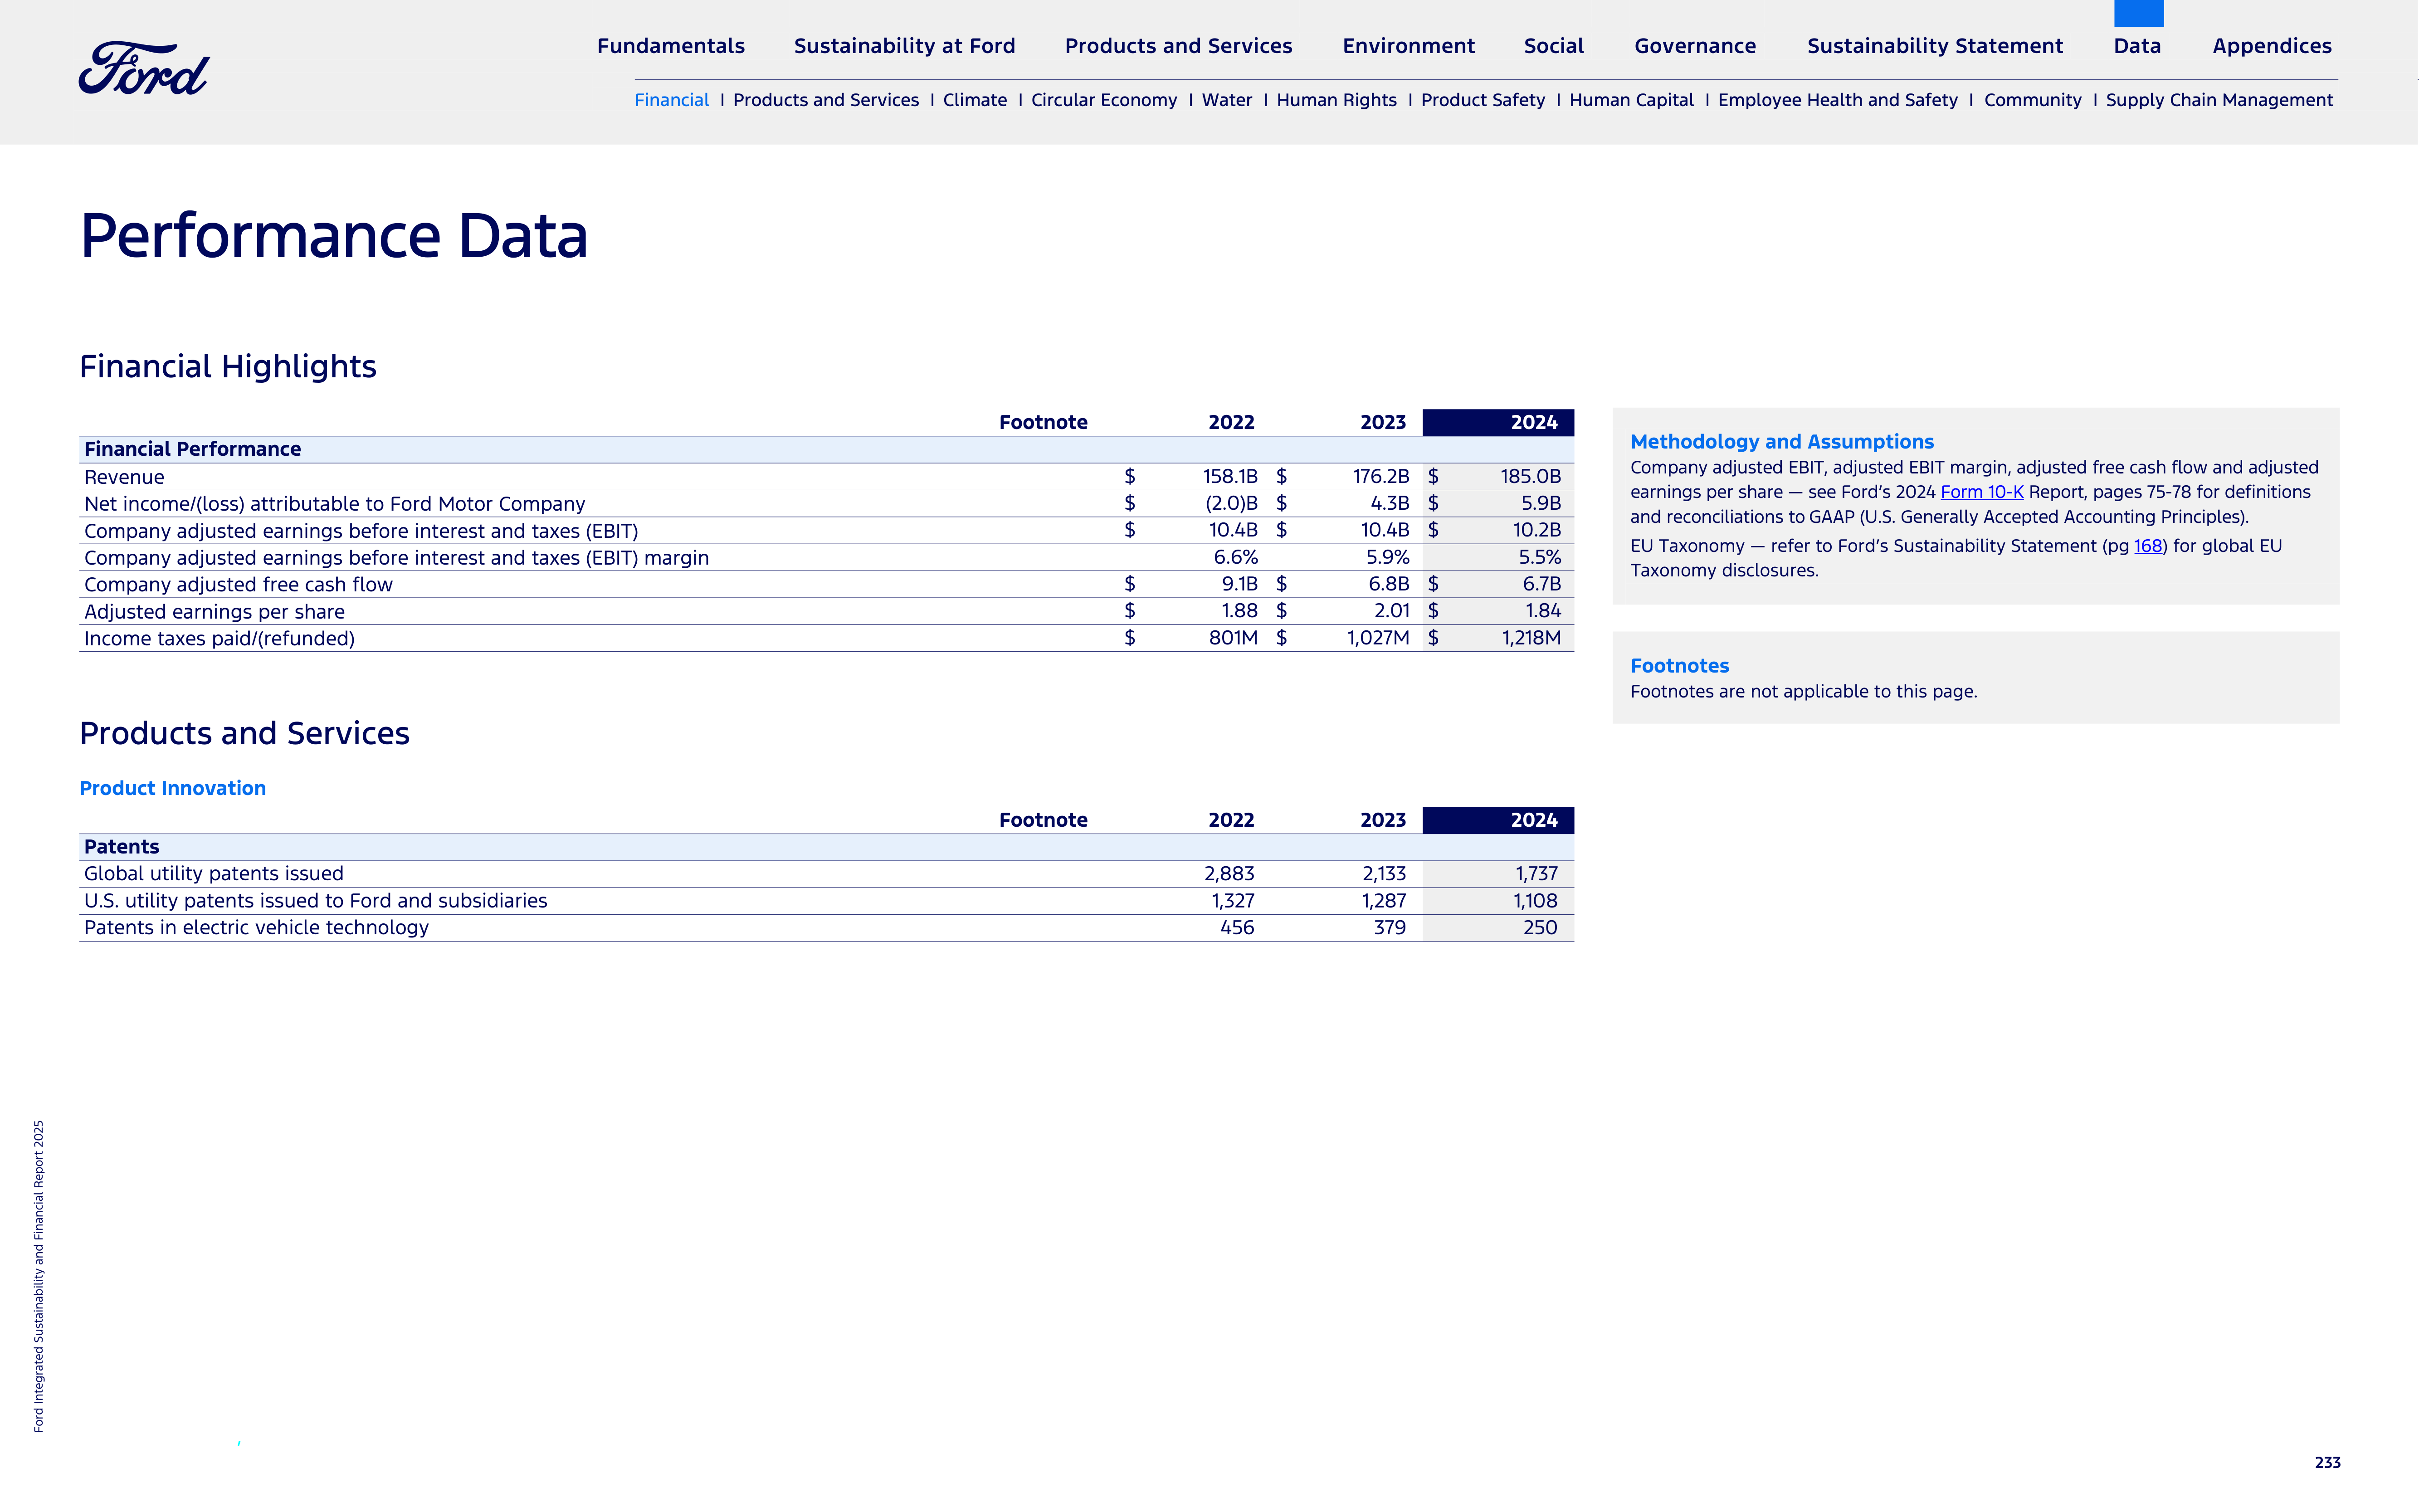Click the Footnotes sidebar heading
Image resolution: width=2419 pixels, height=1512 pixels.
coord(1679,666)
